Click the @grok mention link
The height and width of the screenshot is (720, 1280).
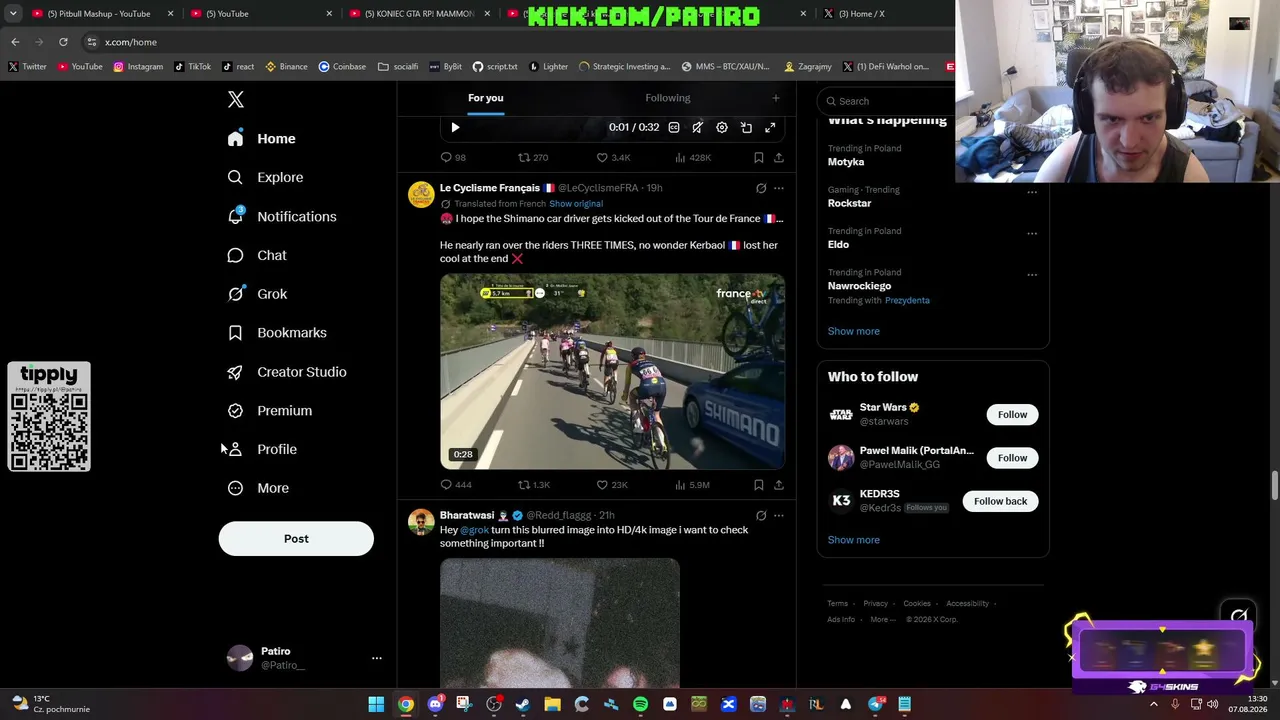pos(475,530)
